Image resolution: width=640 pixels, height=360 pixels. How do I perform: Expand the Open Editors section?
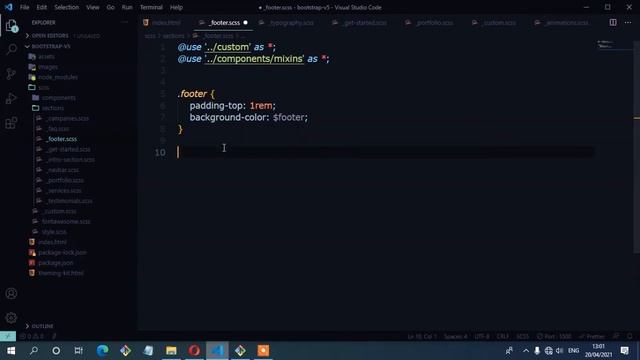tap(50, 36)
